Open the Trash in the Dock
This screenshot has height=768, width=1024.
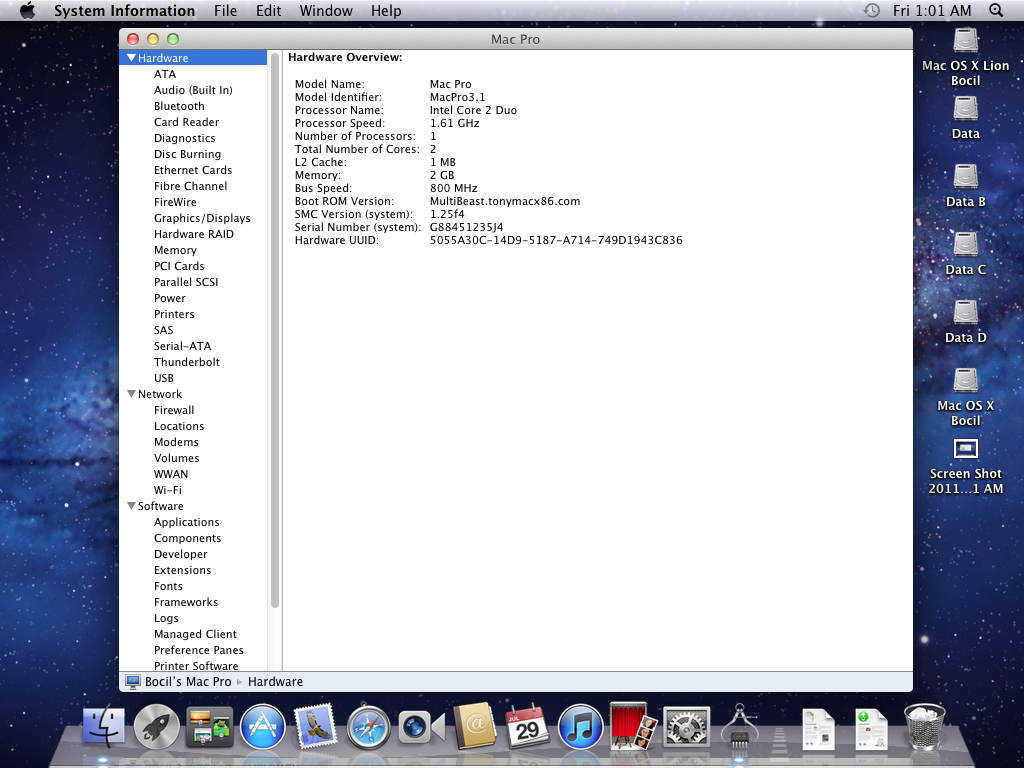point(924,727)
